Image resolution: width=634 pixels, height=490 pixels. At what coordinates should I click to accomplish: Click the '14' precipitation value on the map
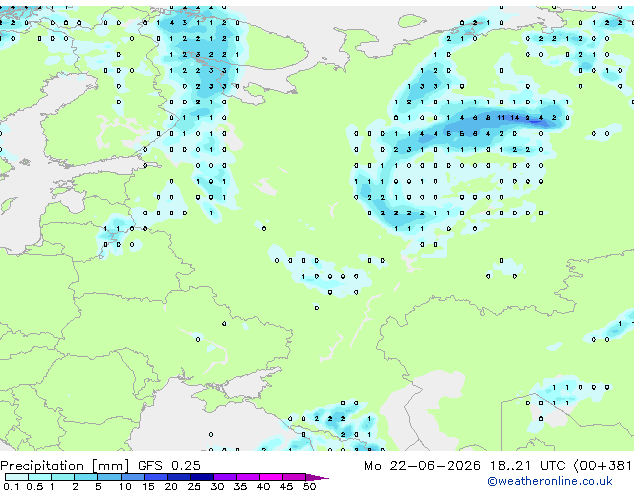tap(514, 118)
